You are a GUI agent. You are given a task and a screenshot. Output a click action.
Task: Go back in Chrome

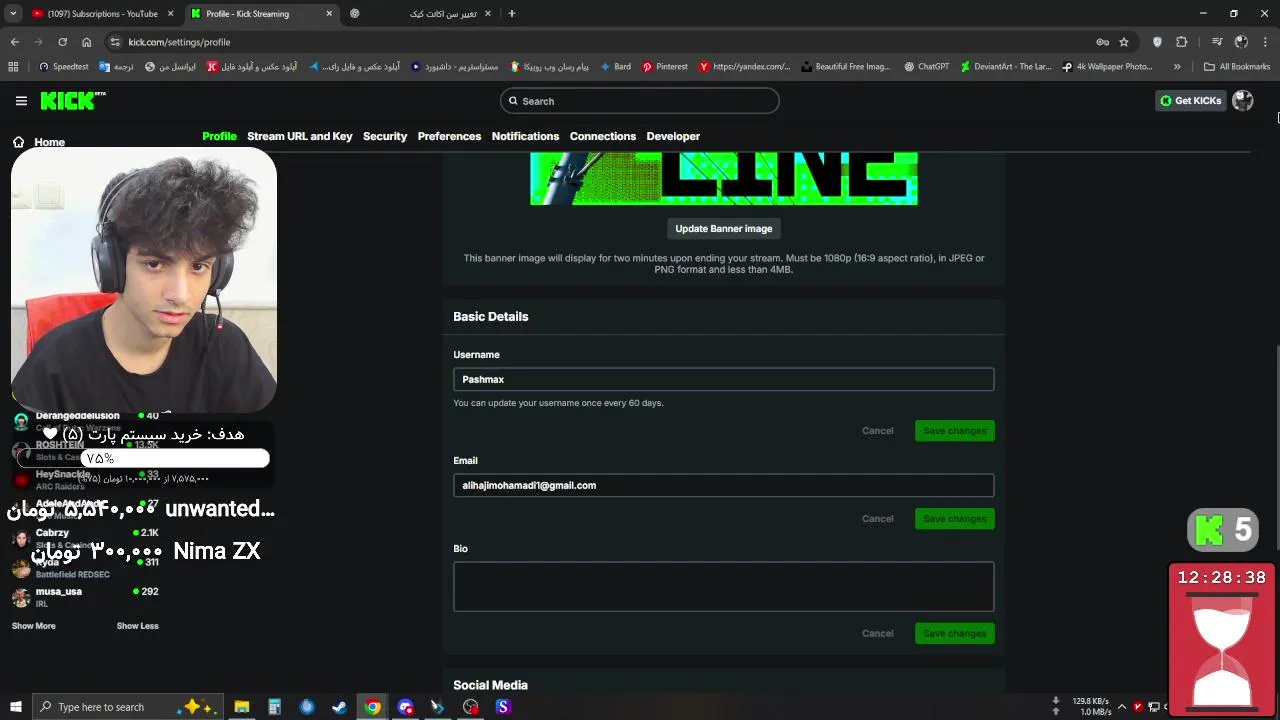14,42
